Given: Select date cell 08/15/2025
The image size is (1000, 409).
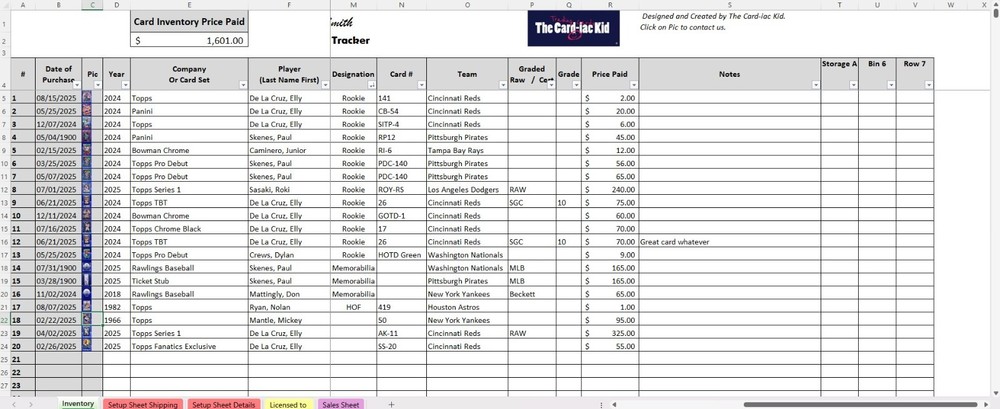Looking at the screenshot, I should pyautogui.click(x=58, y=98).
